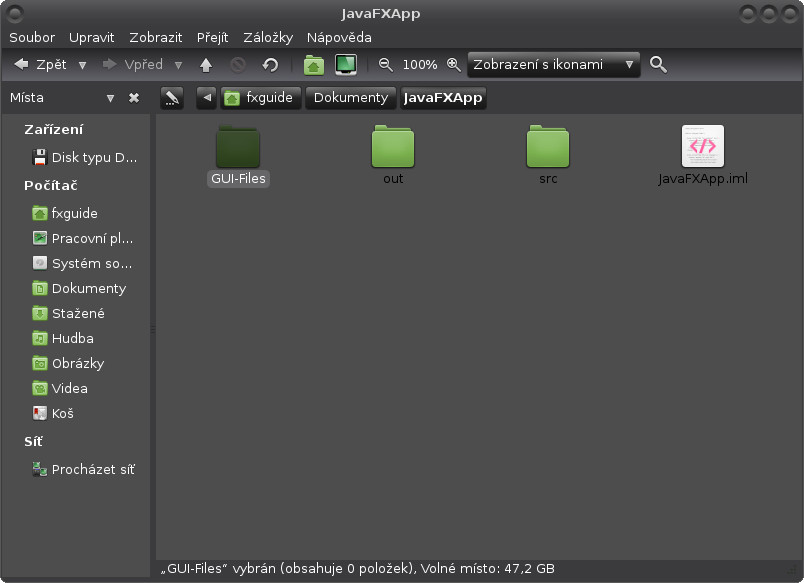Click the Vpřed forward arrow

coord(132,65)
